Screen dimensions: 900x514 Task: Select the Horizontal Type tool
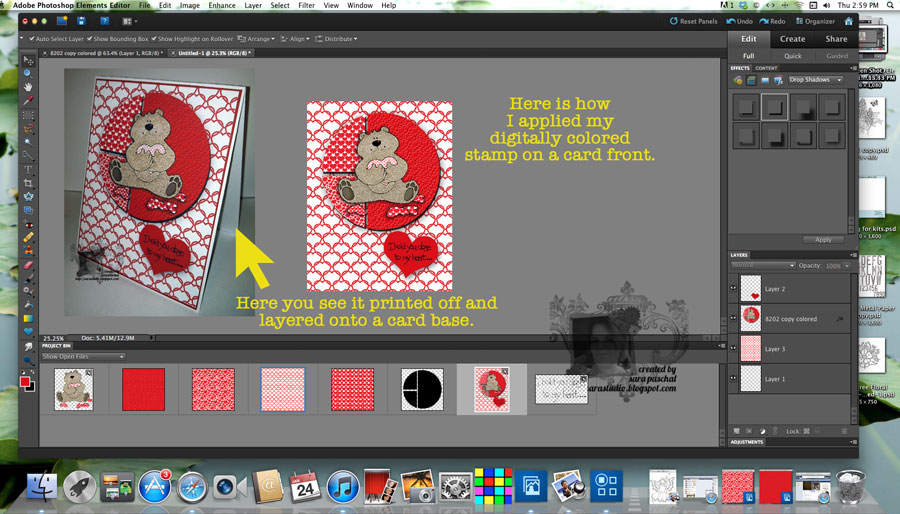pos(28,170)
